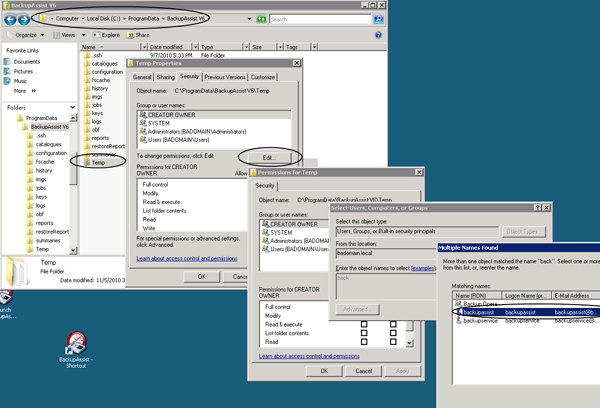This screenshot has width=600, height=408.
Task: Open the Explorer help question mark icon
Action: pyautogui.click(x=378, y=35)
